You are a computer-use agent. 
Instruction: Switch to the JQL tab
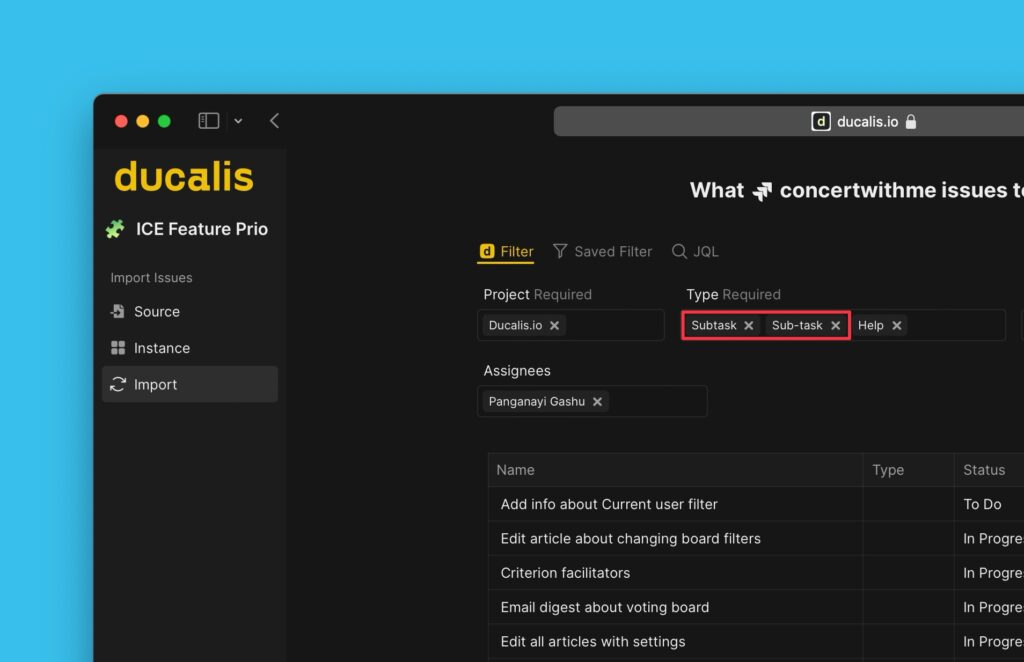coord(707,251)
